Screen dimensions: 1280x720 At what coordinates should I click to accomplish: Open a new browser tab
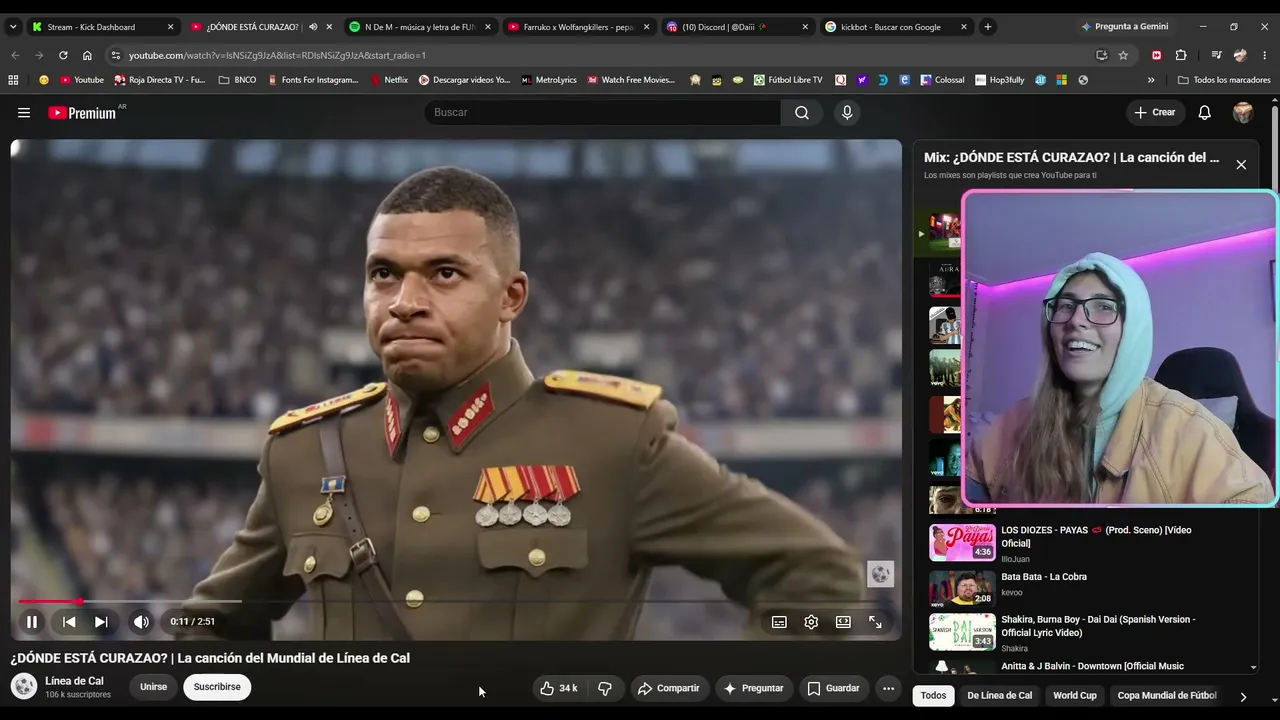(988, 27)
